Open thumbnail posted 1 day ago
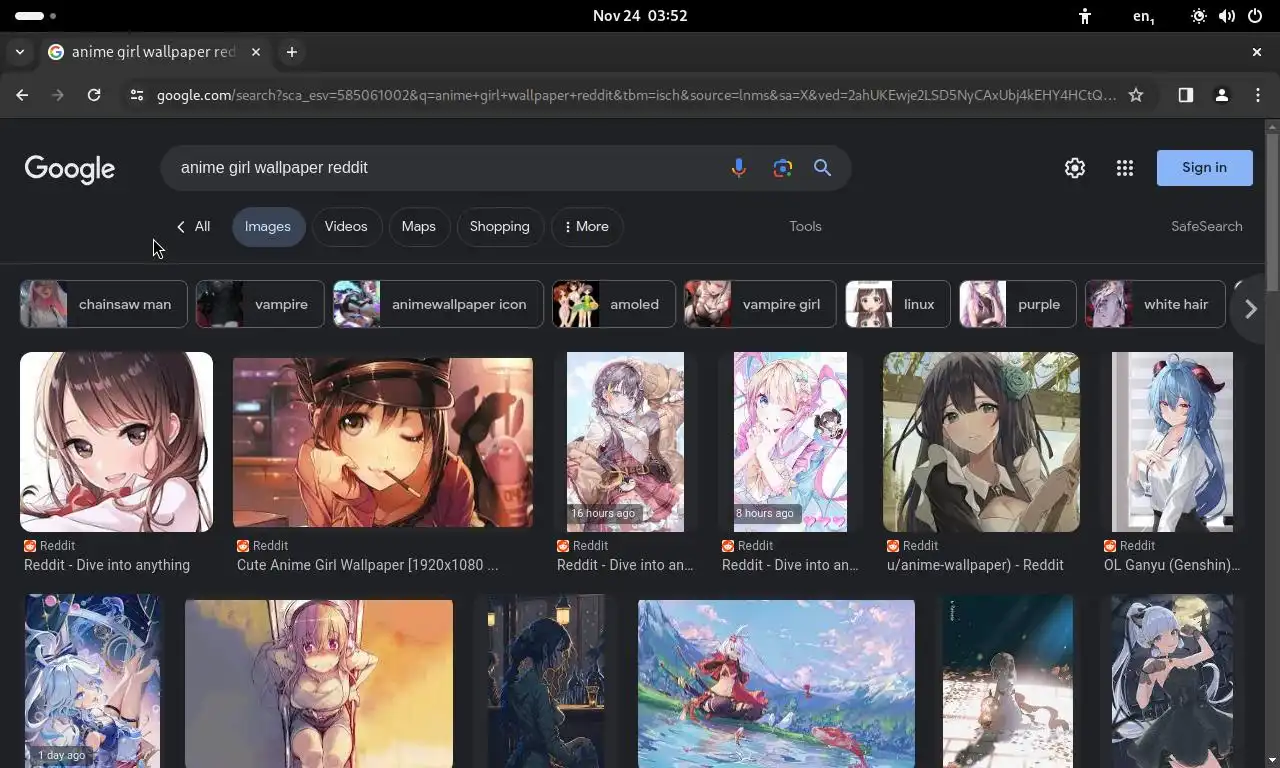Image resolution: width=1280 pixels, height=768 pixels. pyautogui.click(x=92, y=681)
